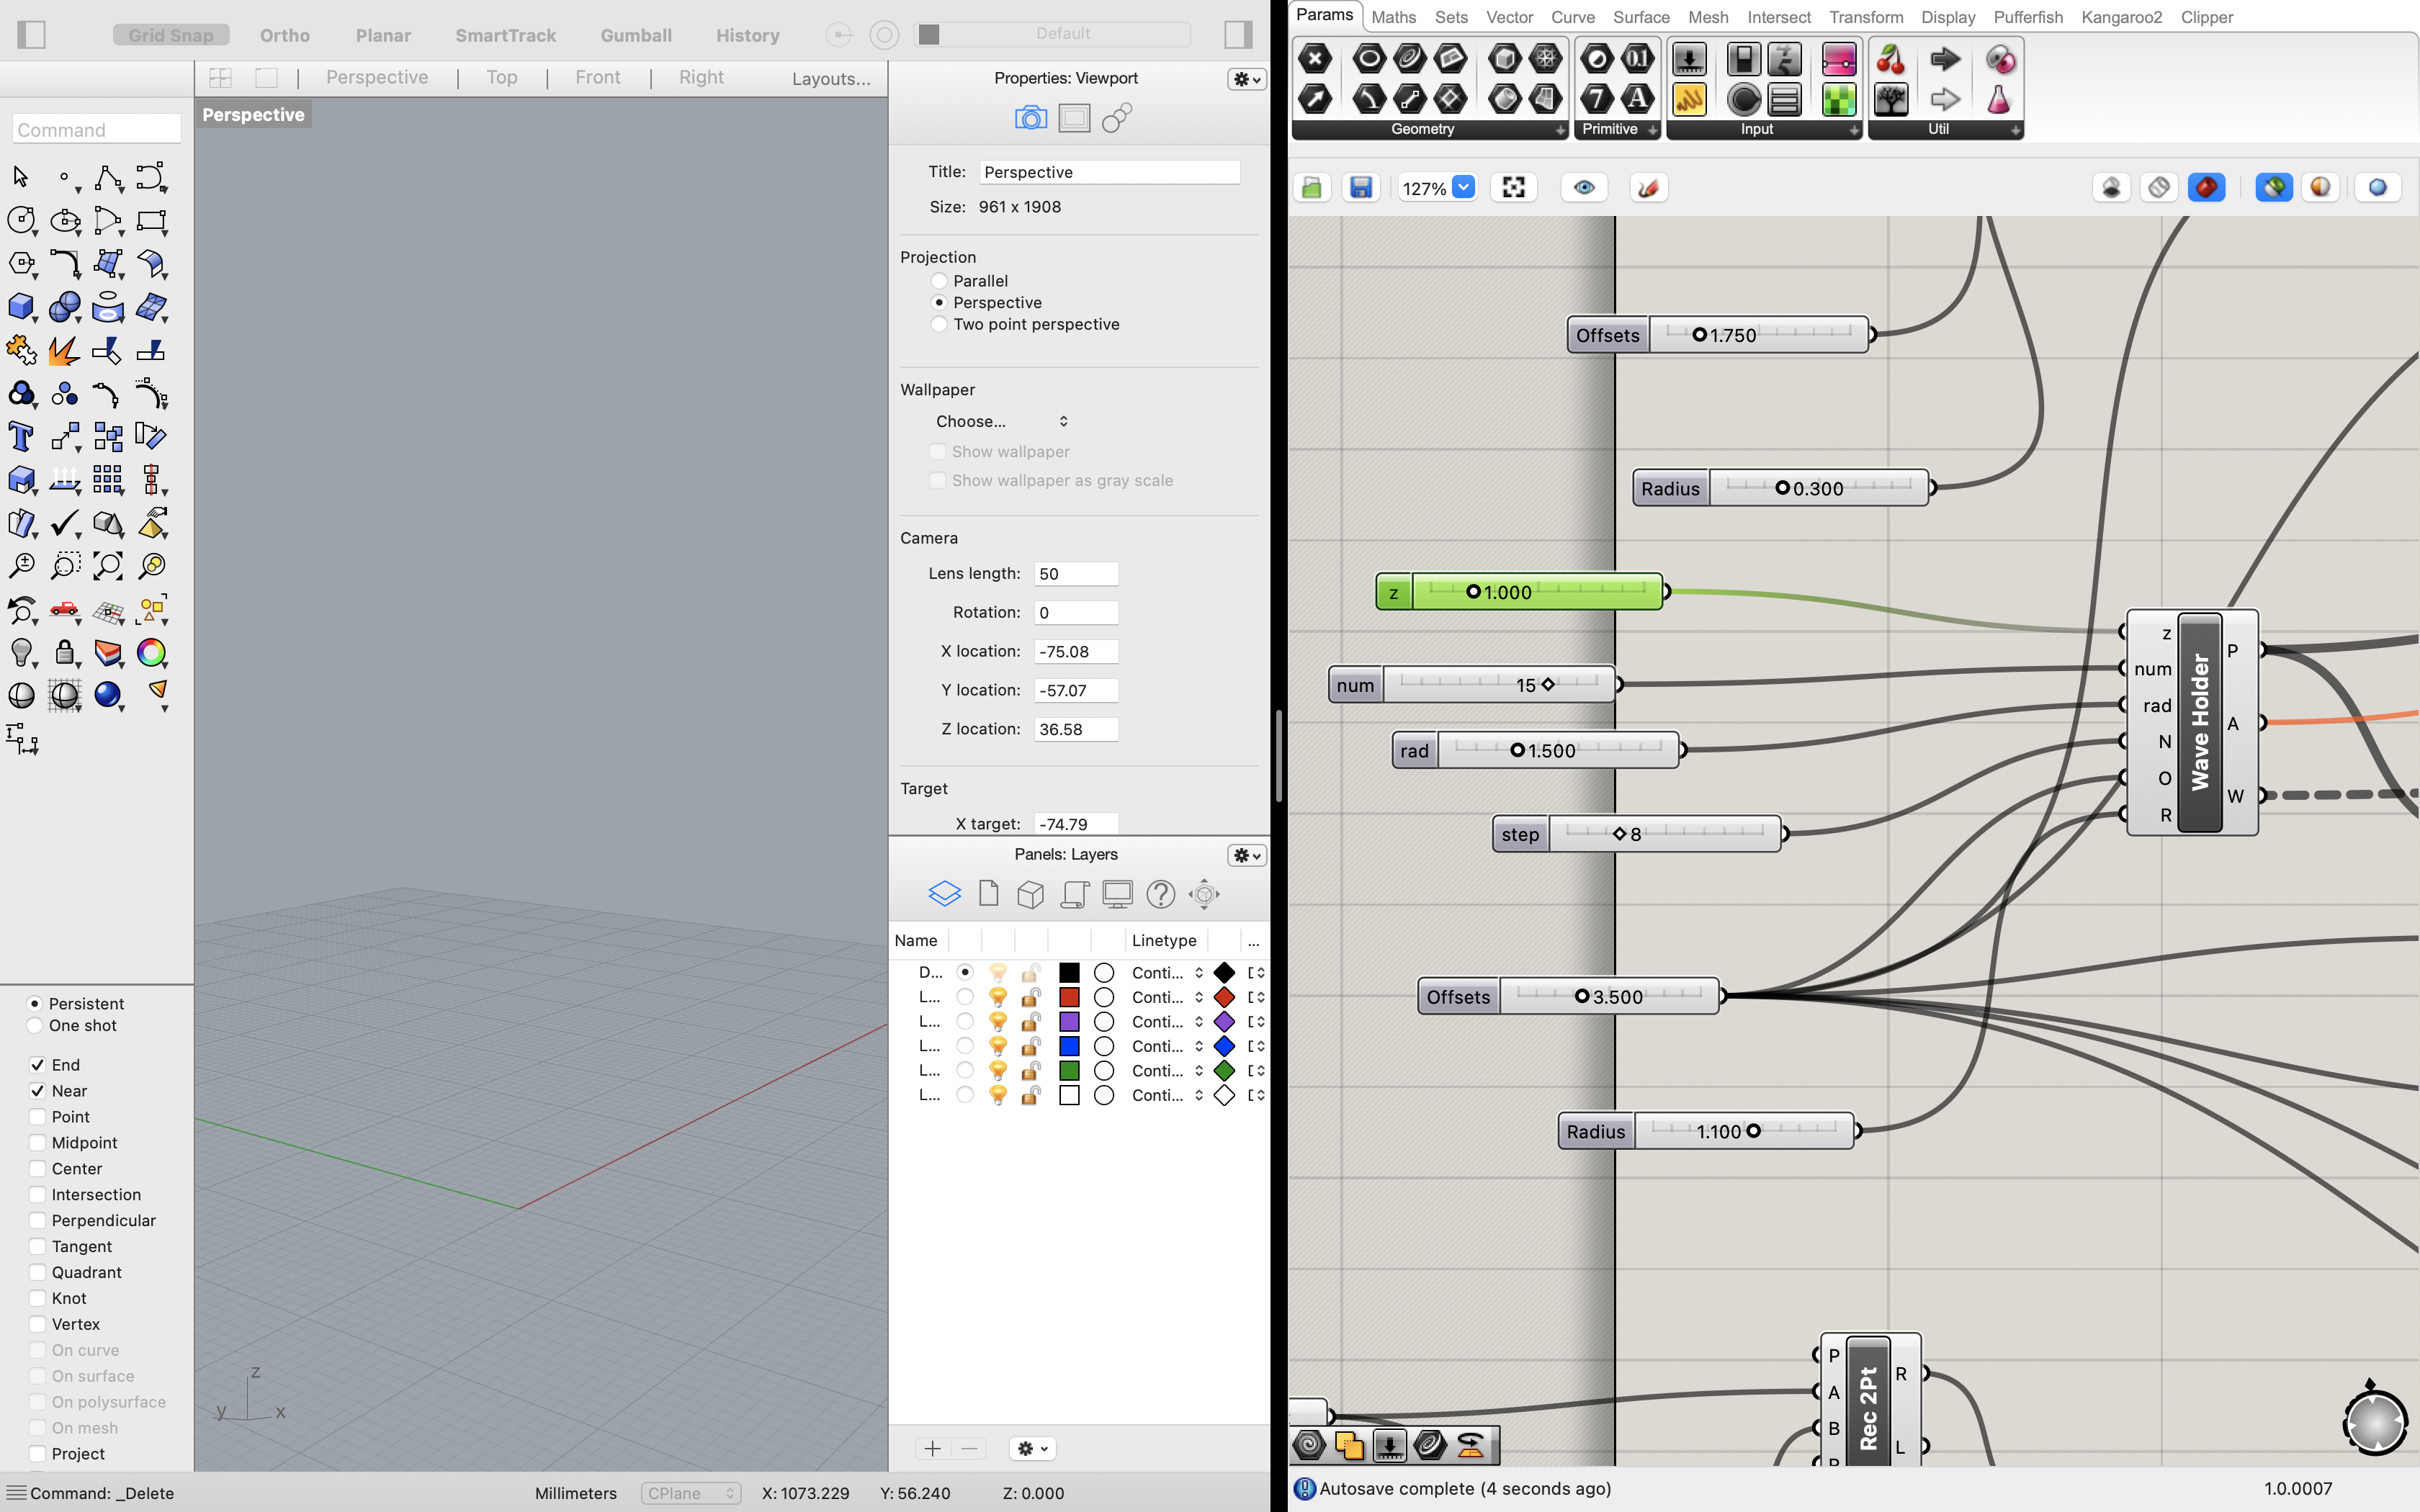The width and height of the screenshot is (2420, 1512).
Task: Click the red layer color swatch
Action: [x=1070, y=997]
